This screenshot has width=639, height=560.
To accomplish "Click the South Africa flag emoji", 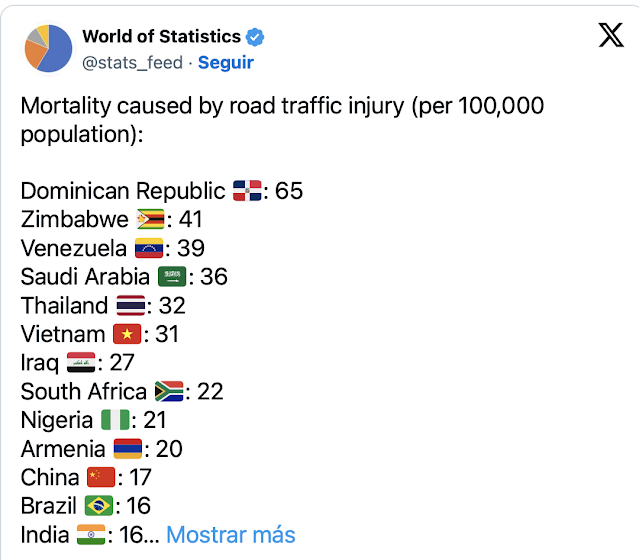I will (169, 391).
